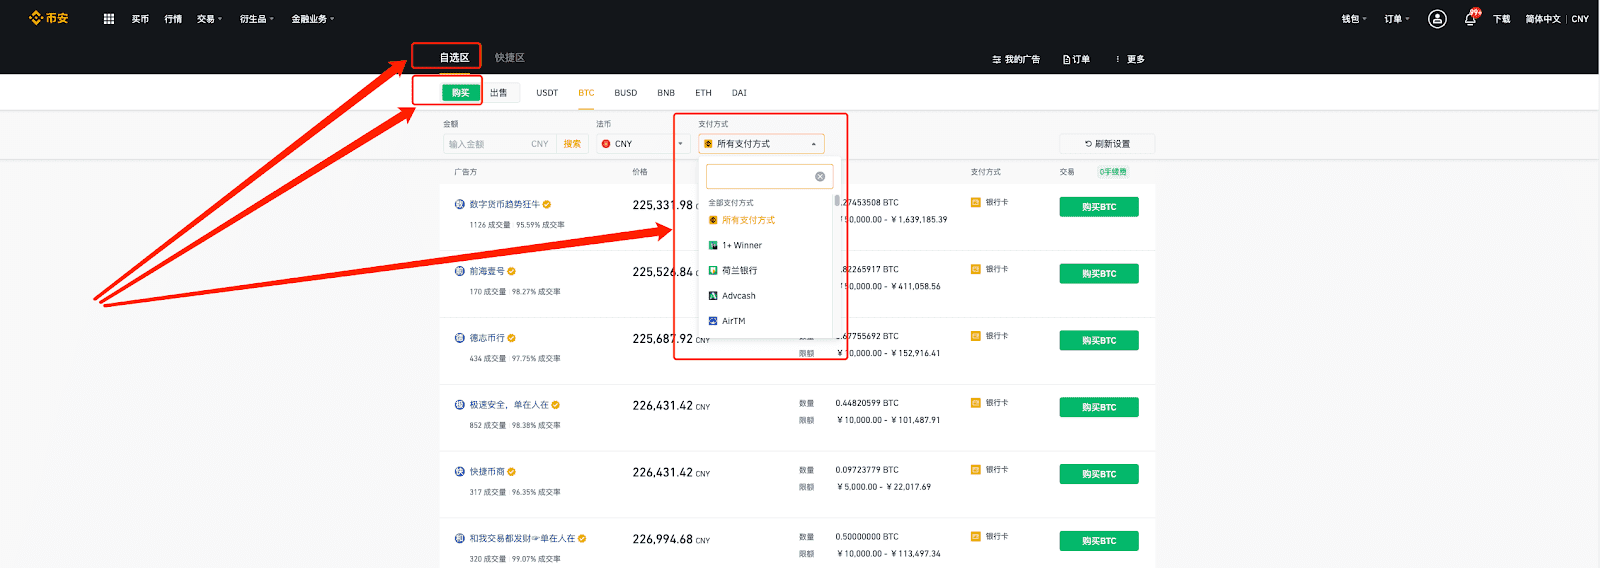Expand the 订单 dropdown in top bar
Screen dimensions: 1600x568
coord(1397,19)
